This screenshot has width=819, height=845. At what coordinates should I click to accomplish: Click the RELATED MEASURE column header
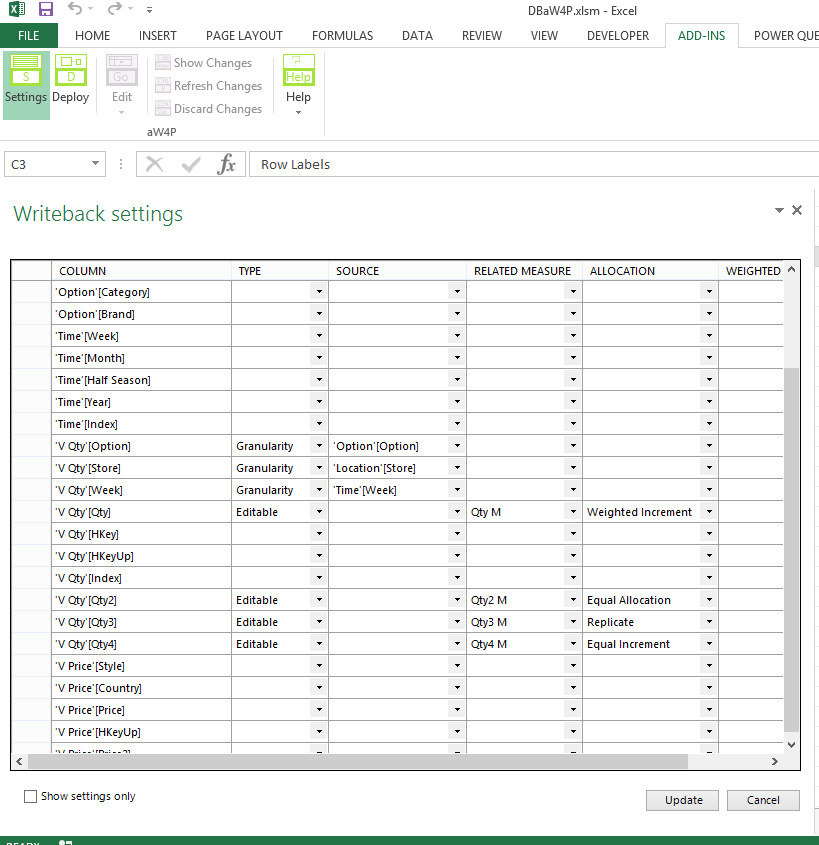[524, 271]
